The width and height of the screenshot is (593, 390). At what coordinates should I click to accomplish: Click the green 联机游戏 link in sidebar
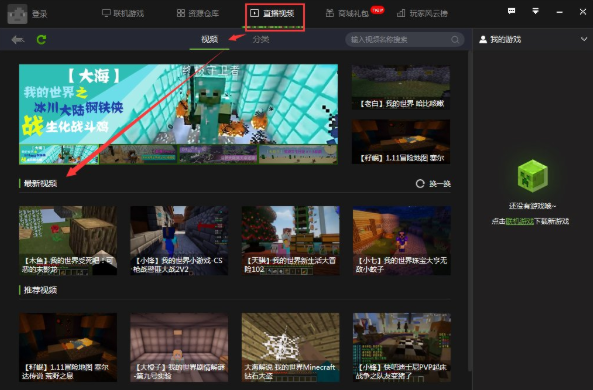pyautogui.click(x=520, y=221)
